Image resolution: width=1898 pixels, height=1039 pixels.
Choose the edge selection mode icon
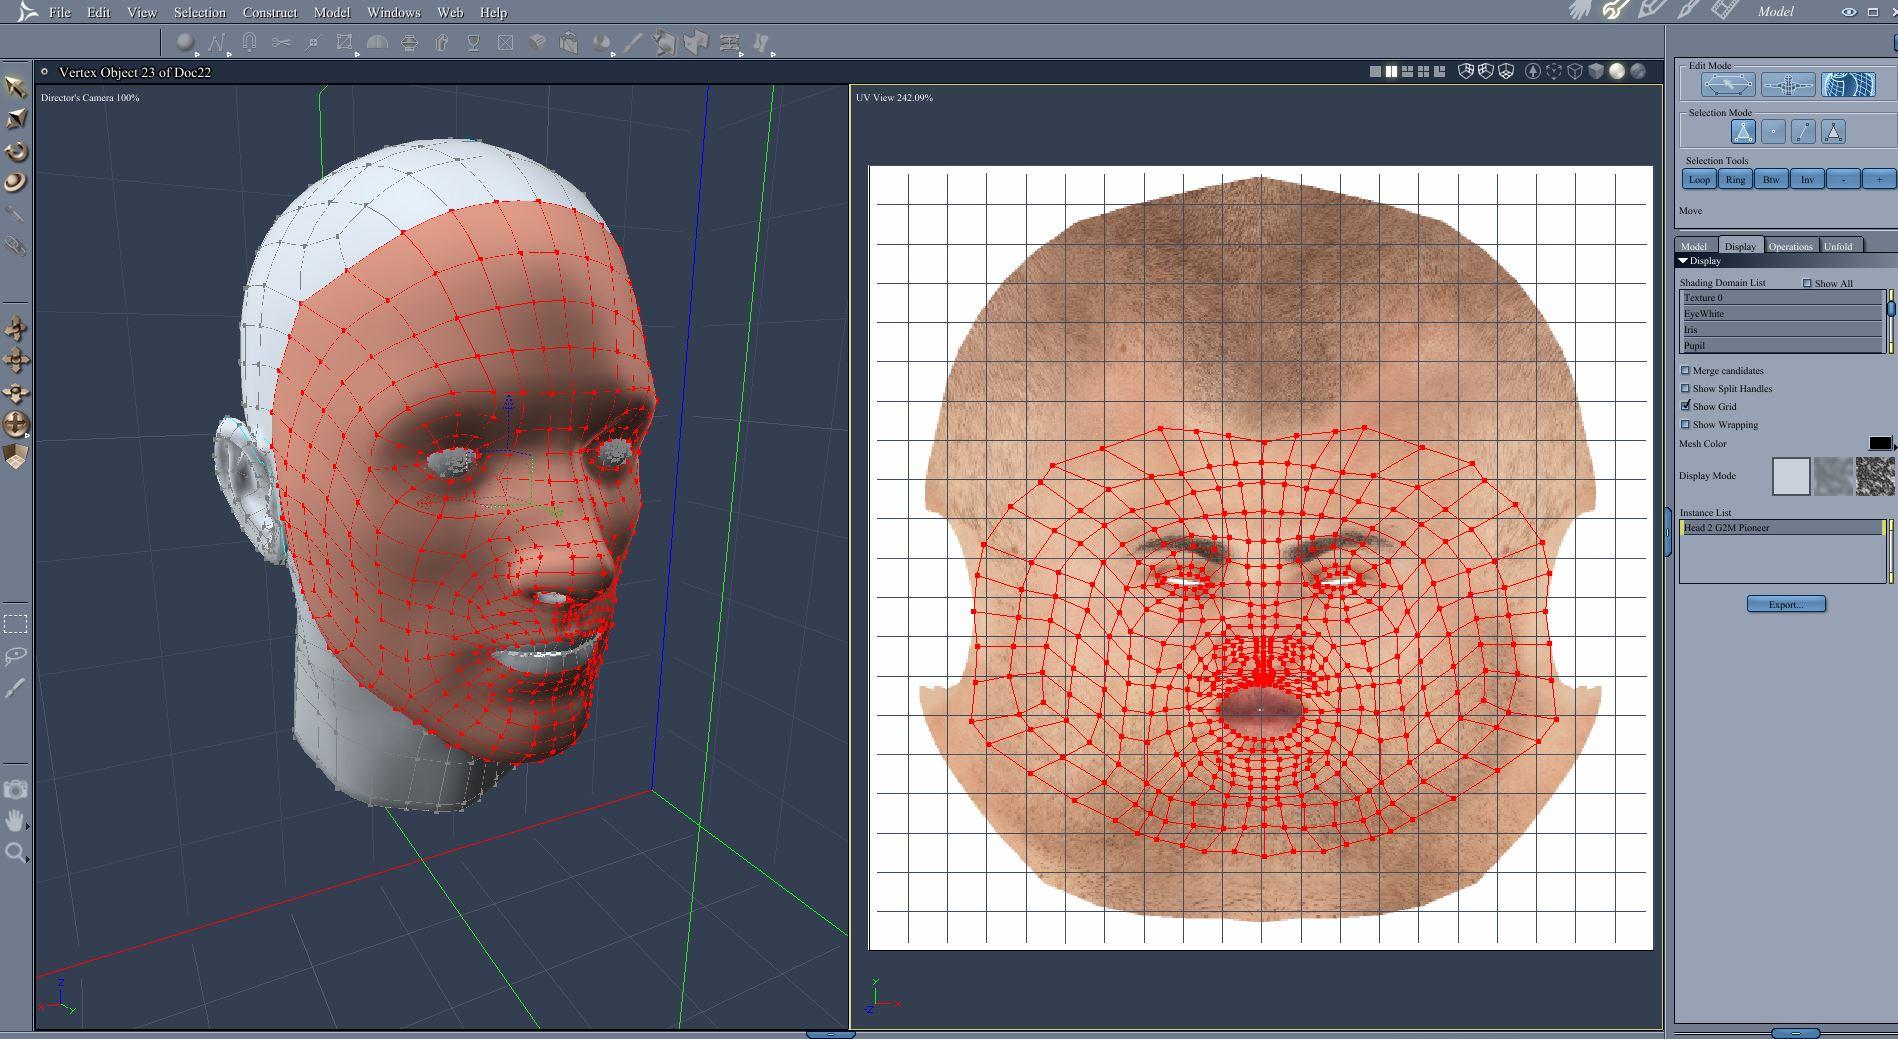(1803, 132)
